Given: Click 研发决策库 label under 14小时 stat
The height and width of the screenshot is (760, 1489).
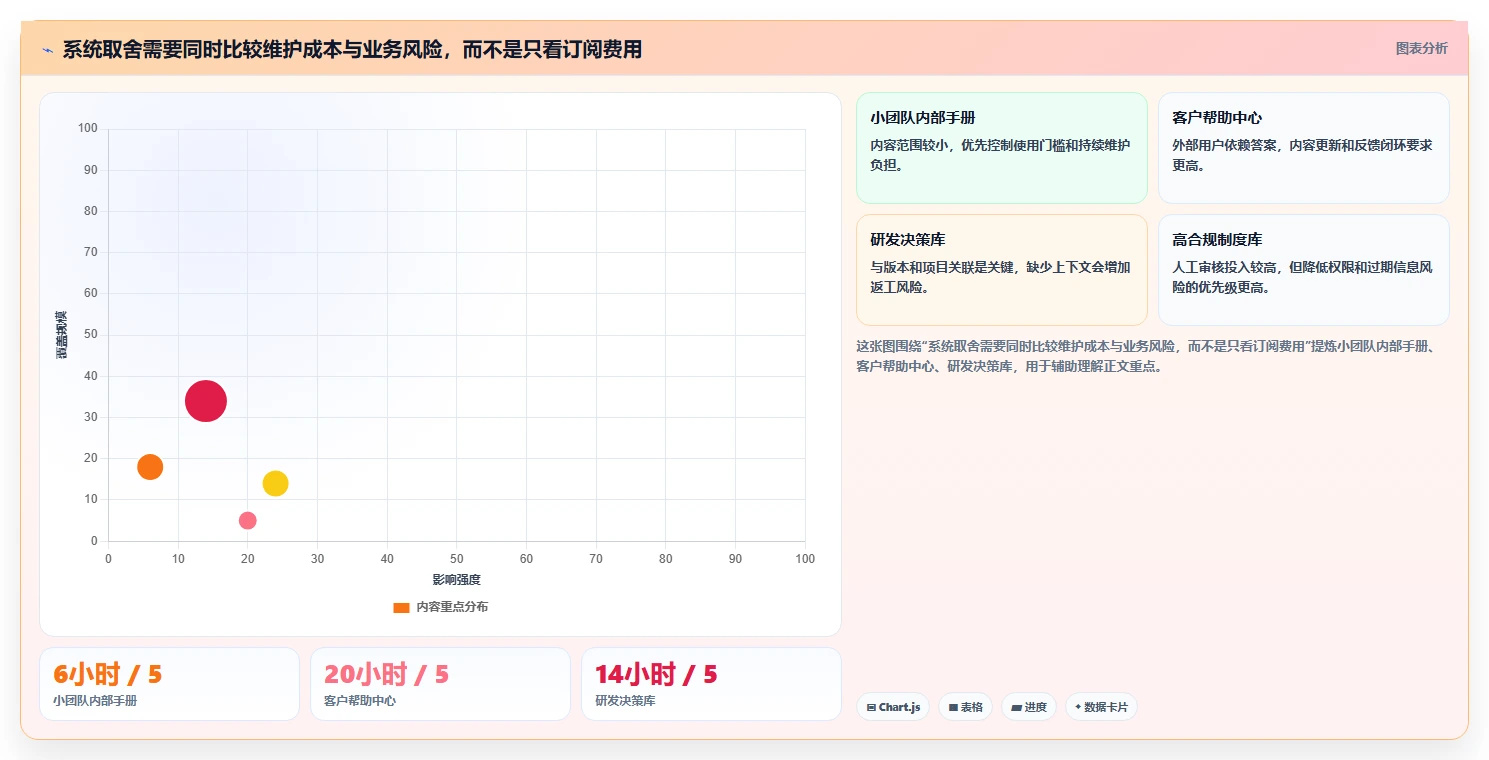Looking at the screenshot, I should (x=625, y=701).
